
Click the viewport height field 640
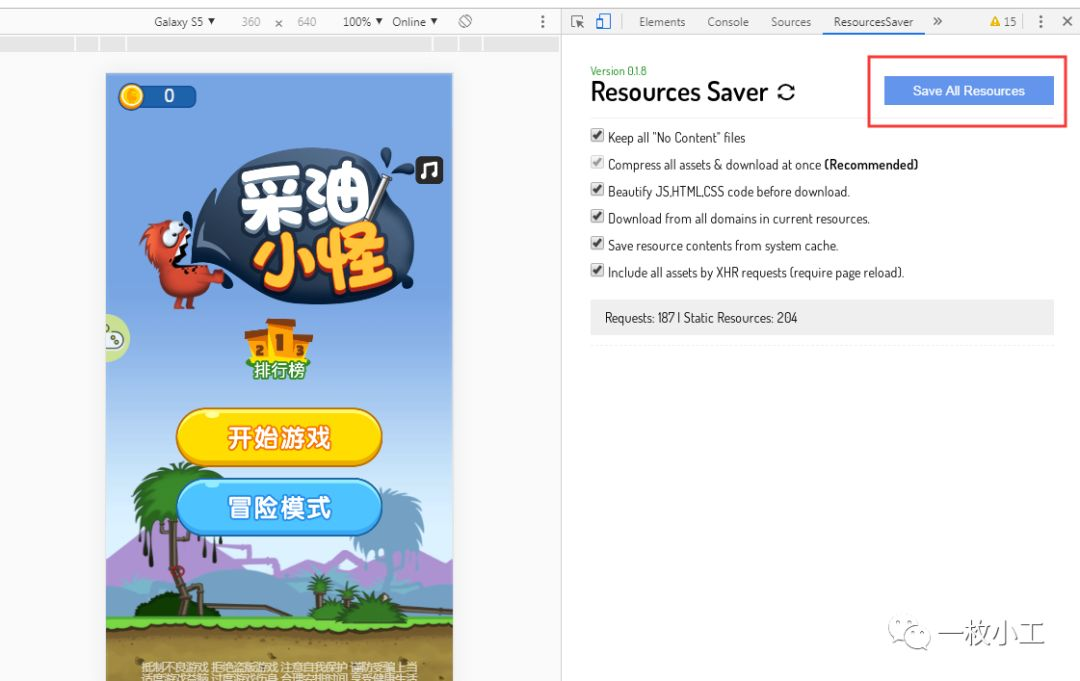click(307, 22)
